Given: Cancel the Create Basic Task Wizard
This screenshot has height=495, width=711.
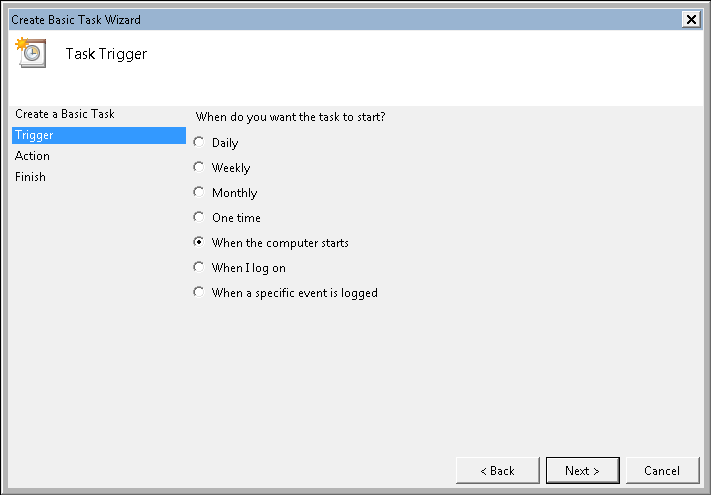Looking at the screenshot, I should [662, 470].
